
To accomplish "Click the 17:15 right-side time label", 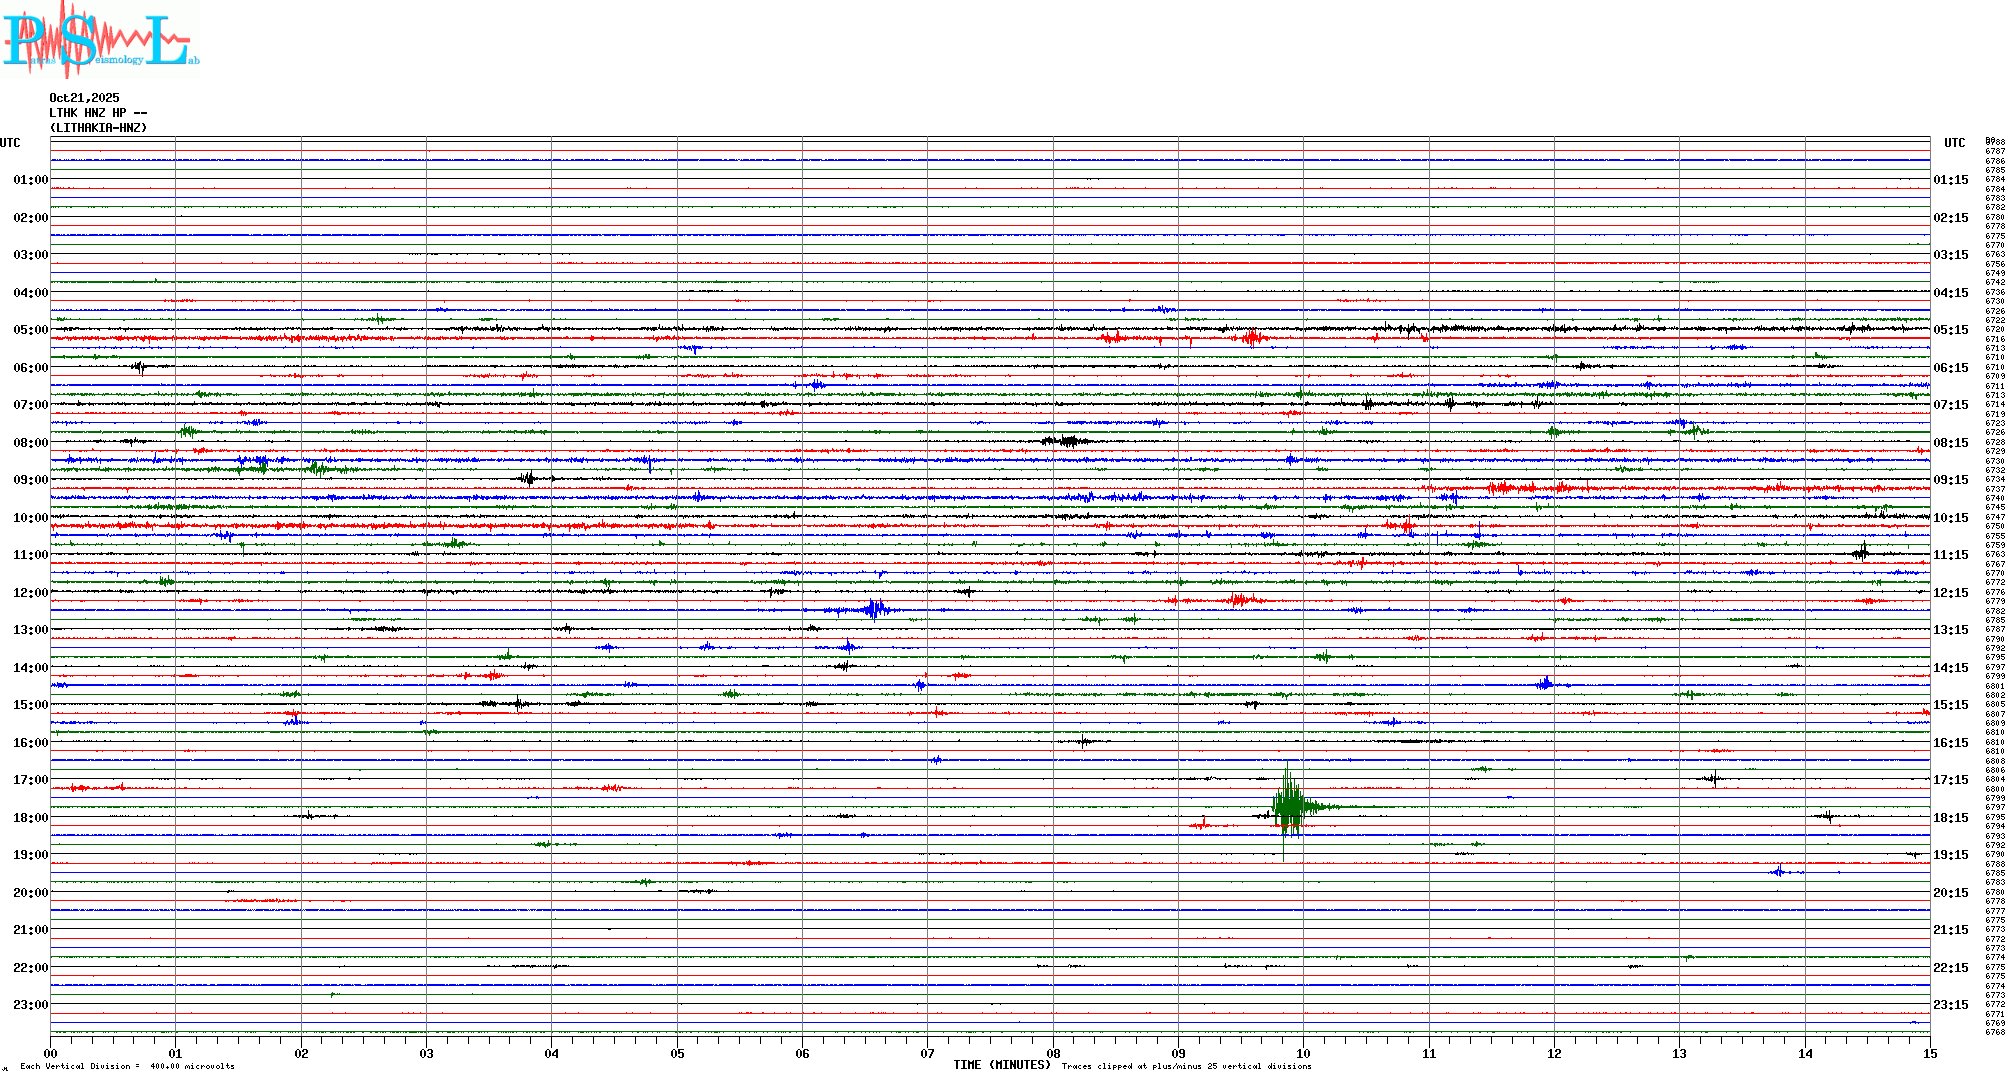I will click(x=1950, y=780).
